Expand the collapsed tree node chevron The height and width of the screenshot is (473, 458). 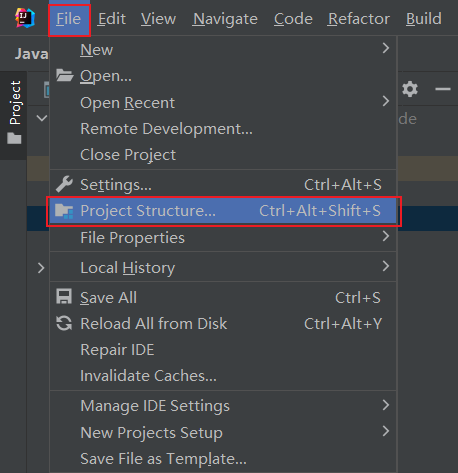tap(41, 268)
